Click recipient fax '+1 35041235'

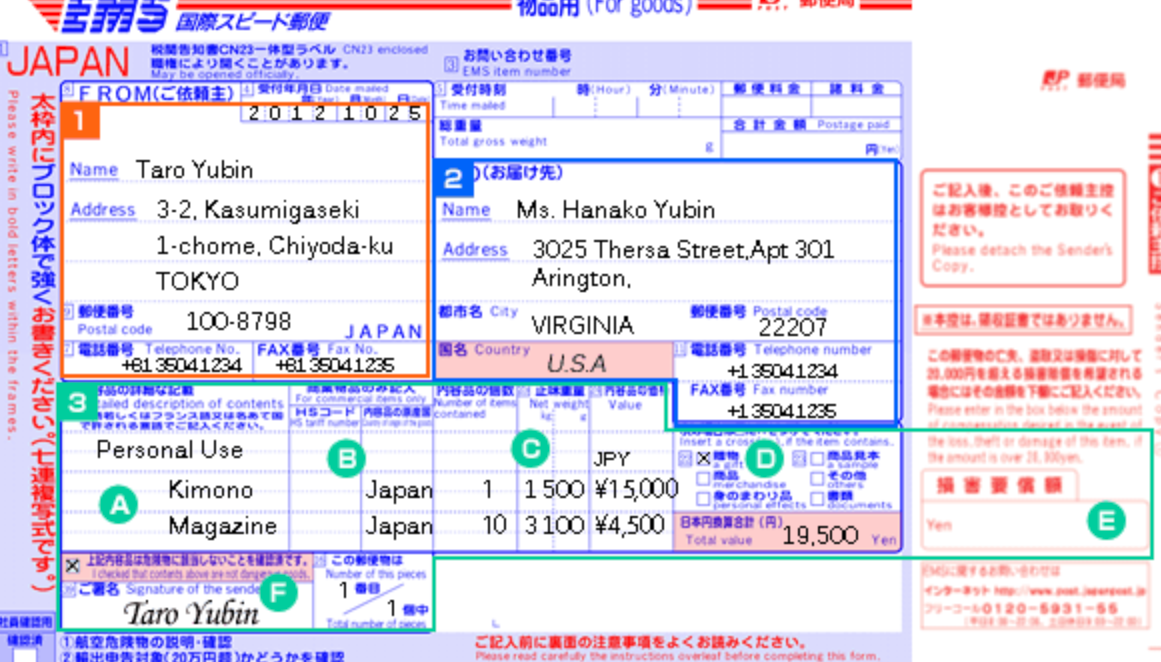click(782, 411)
